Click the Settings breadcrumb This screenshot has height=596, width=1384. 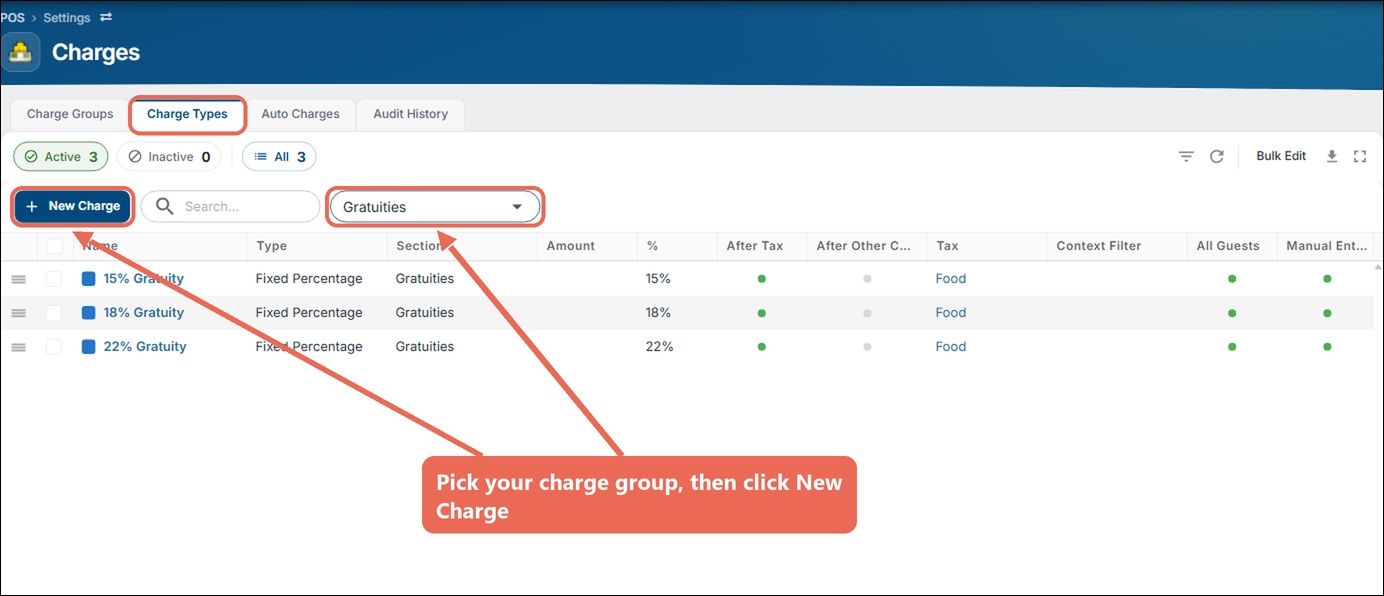[66, 18]
